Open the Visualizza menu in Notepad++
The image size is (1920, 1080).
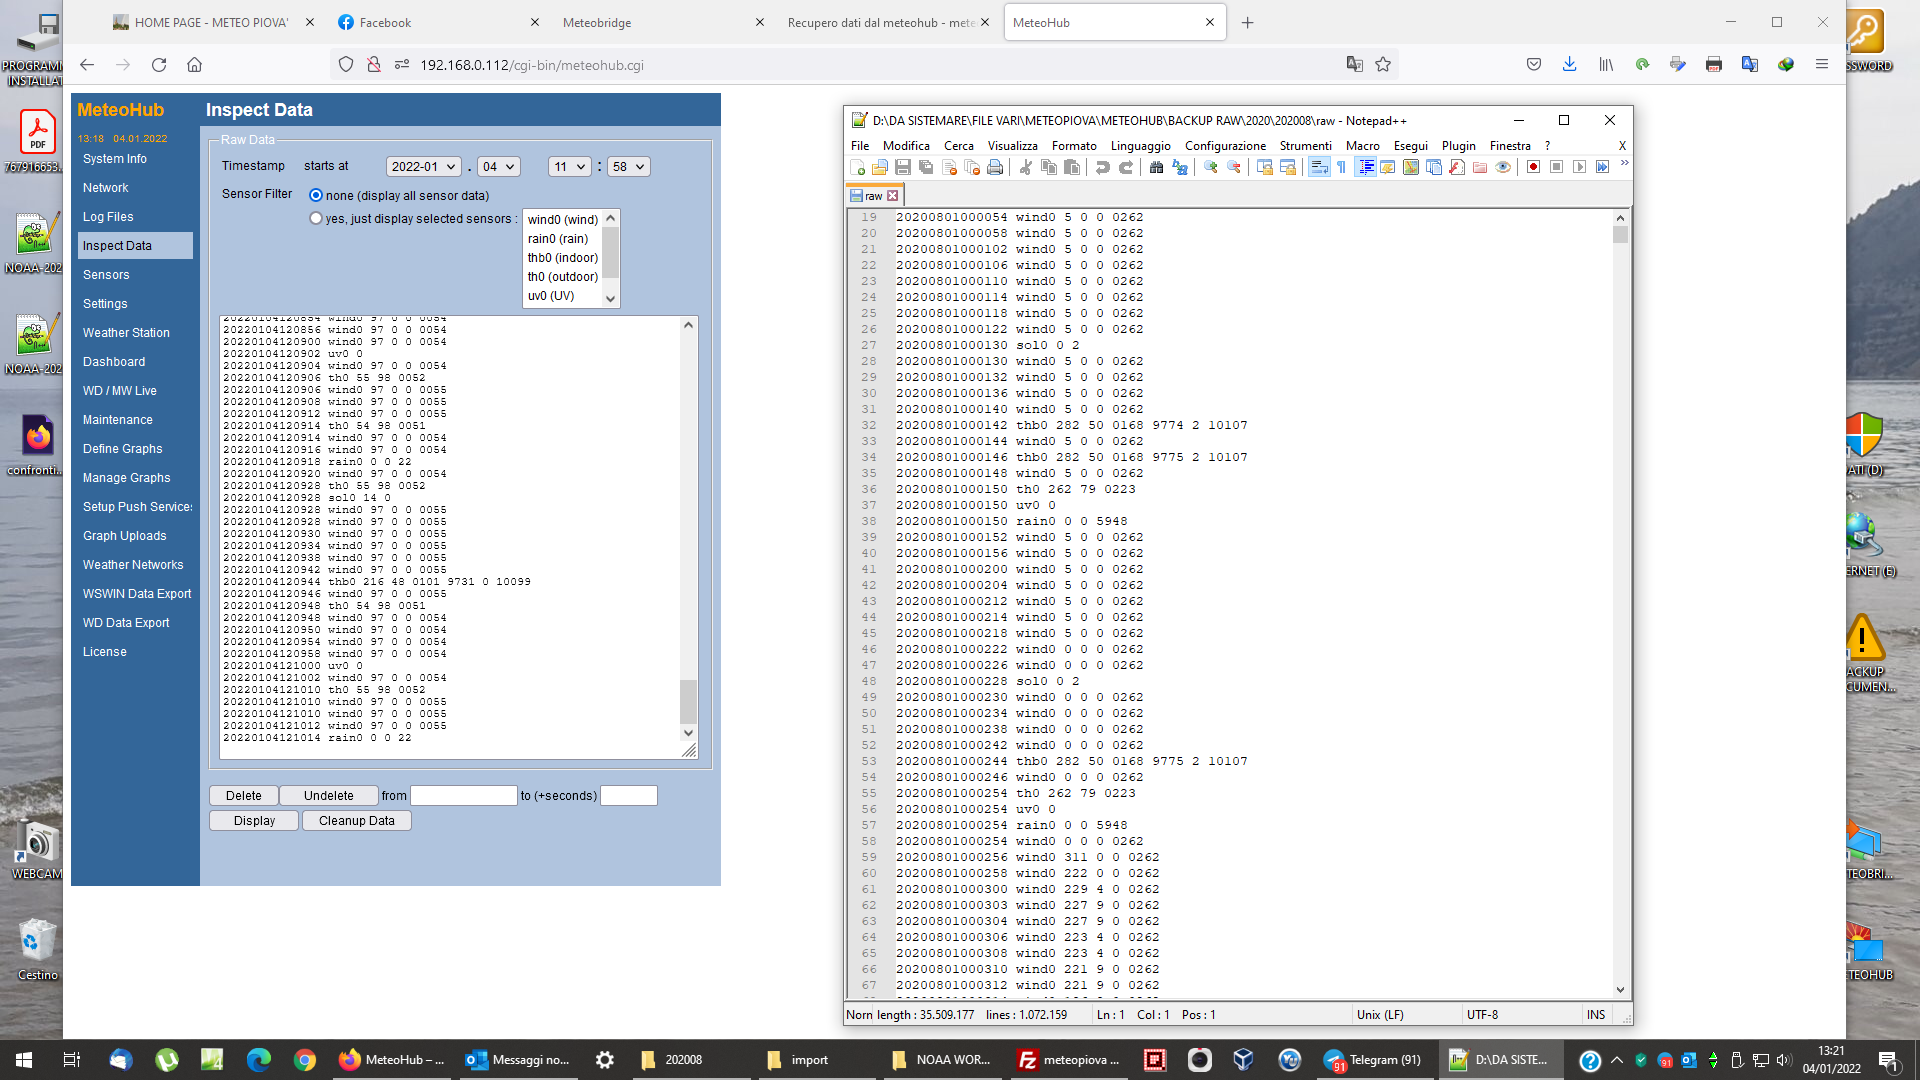pos(1012,146)
